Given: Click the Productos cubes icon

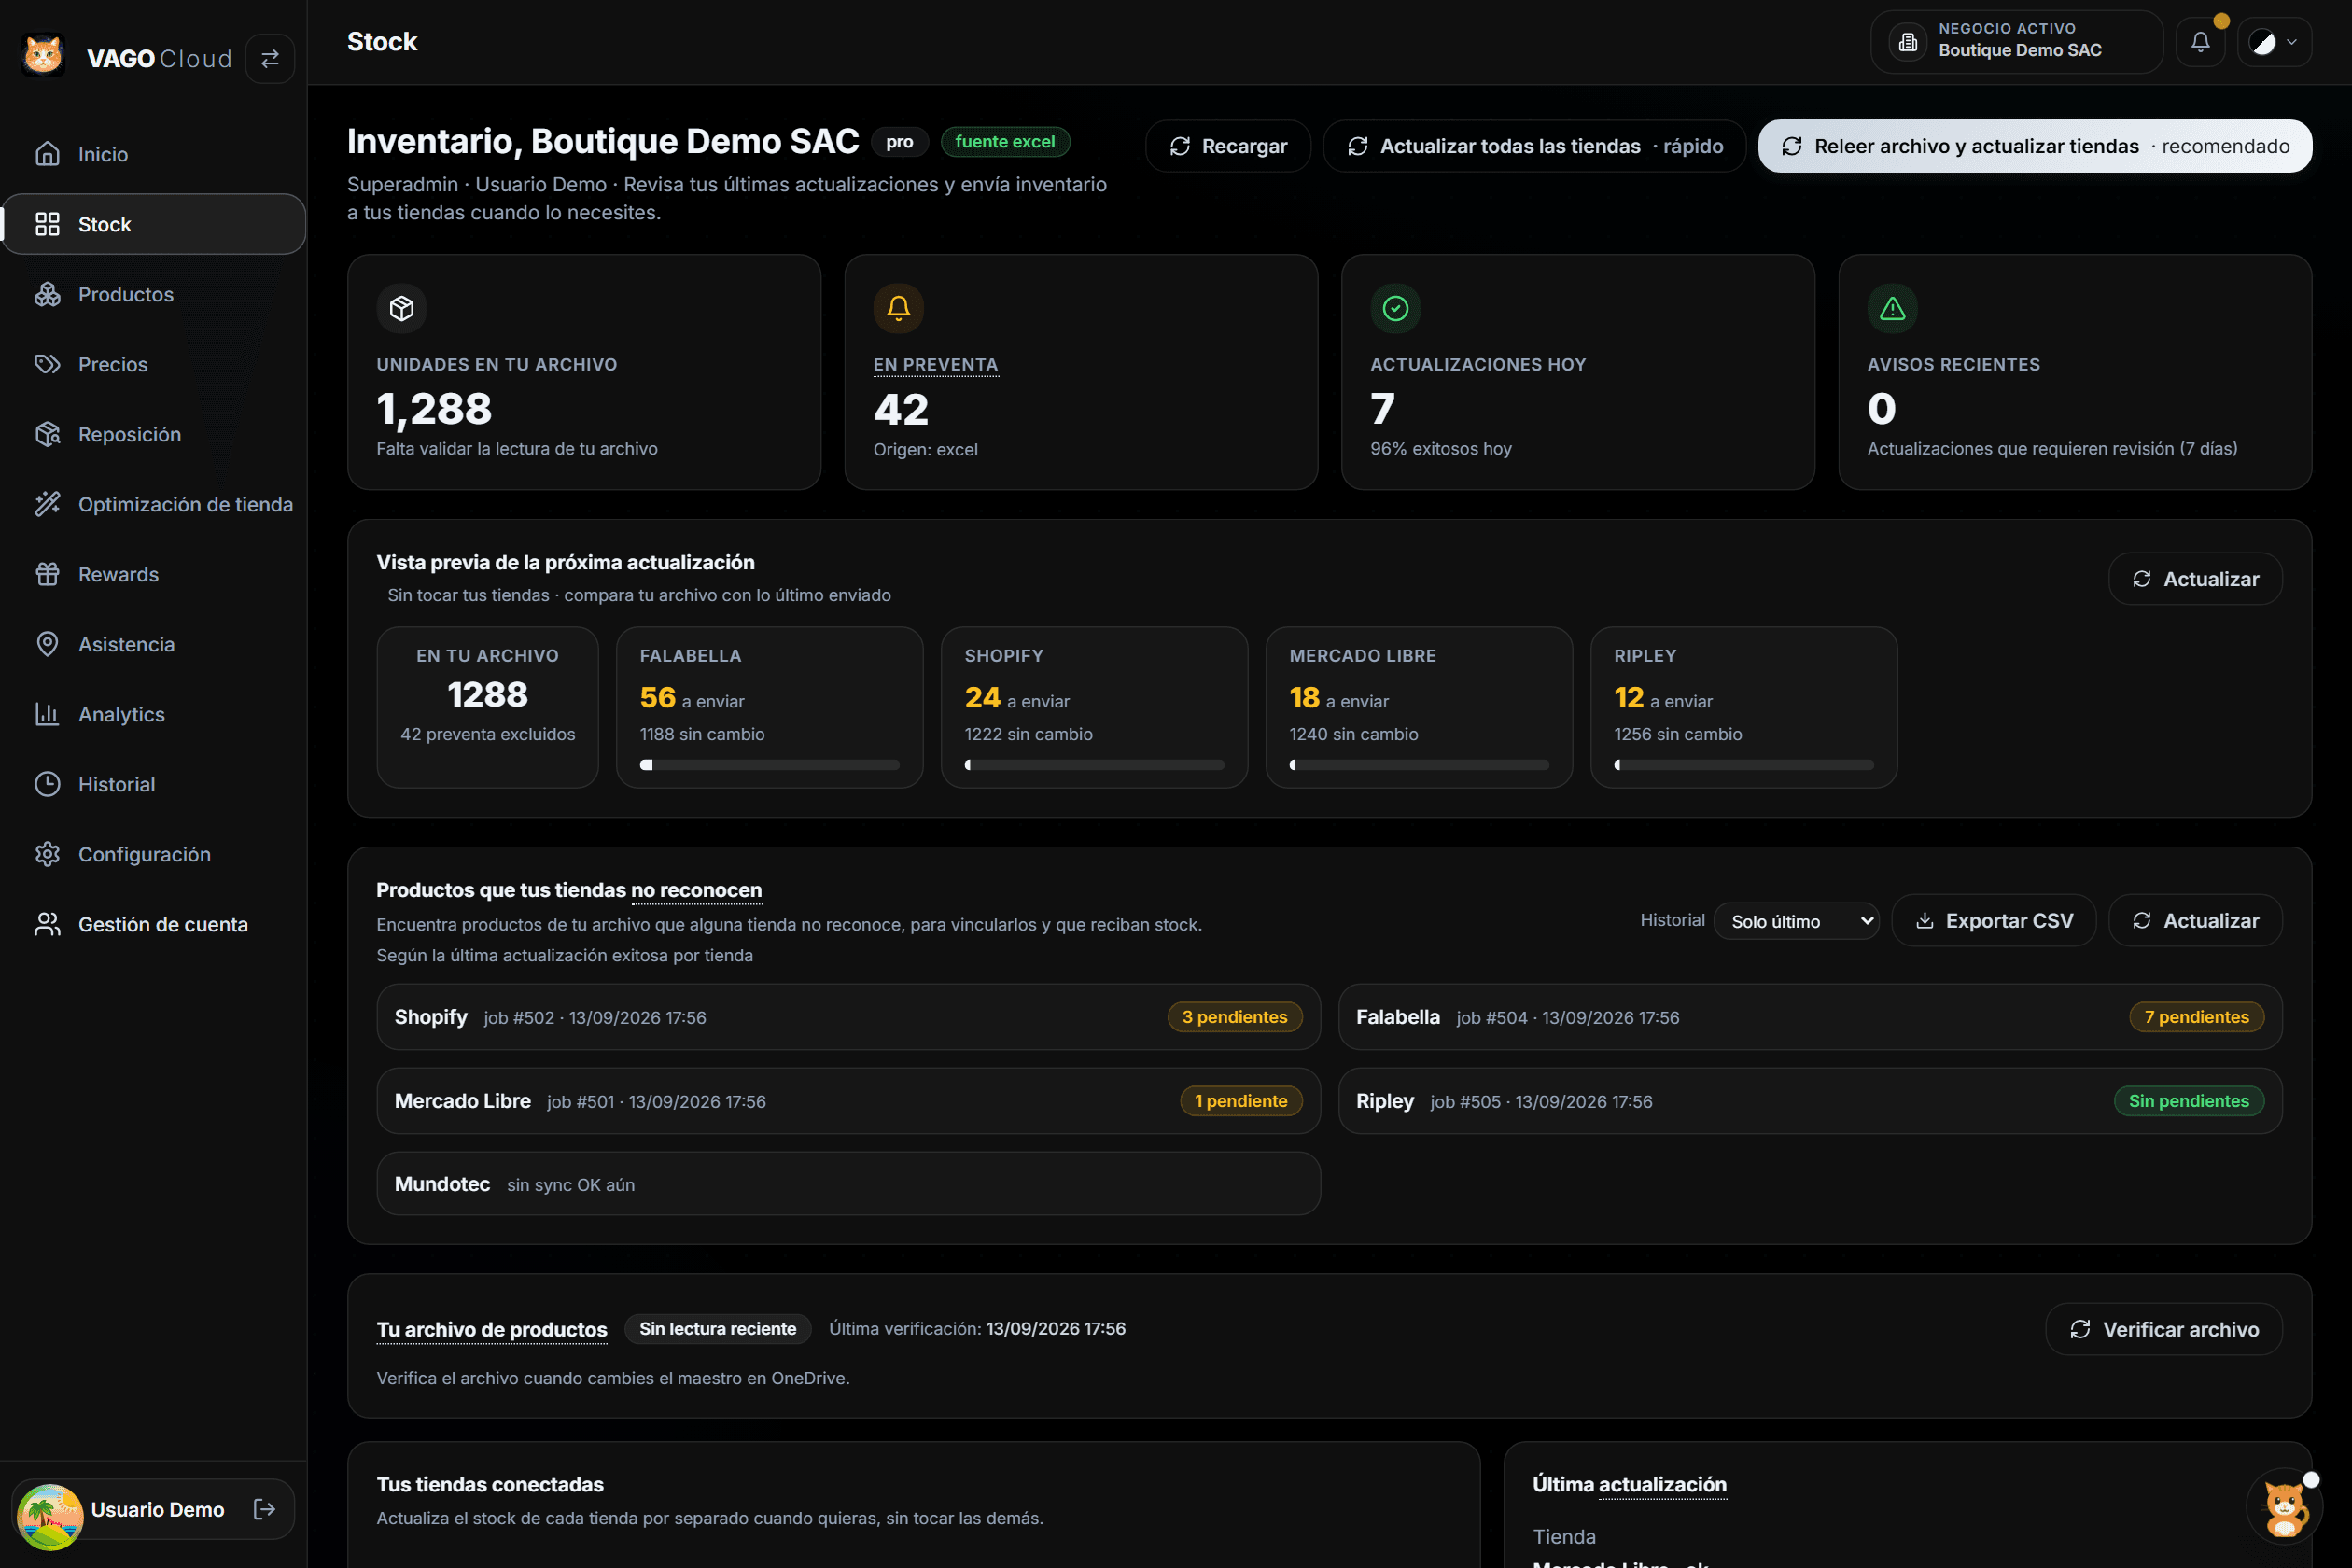Looking at the screenshot, I should 47,294.
